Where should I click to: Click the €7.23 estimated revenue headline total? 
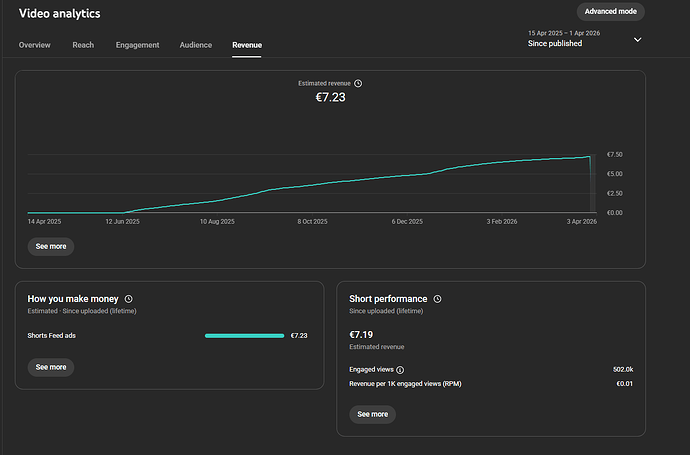330,98
